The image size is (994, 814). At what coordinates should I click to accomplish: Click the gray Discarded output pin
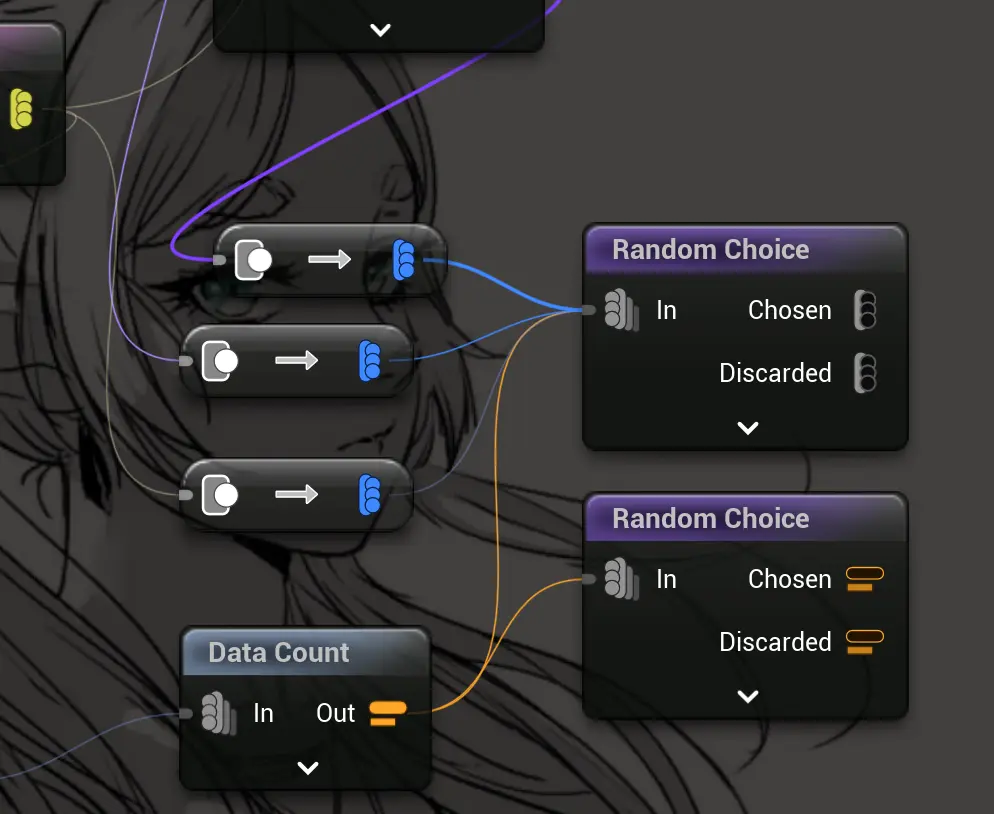[865, 373]
